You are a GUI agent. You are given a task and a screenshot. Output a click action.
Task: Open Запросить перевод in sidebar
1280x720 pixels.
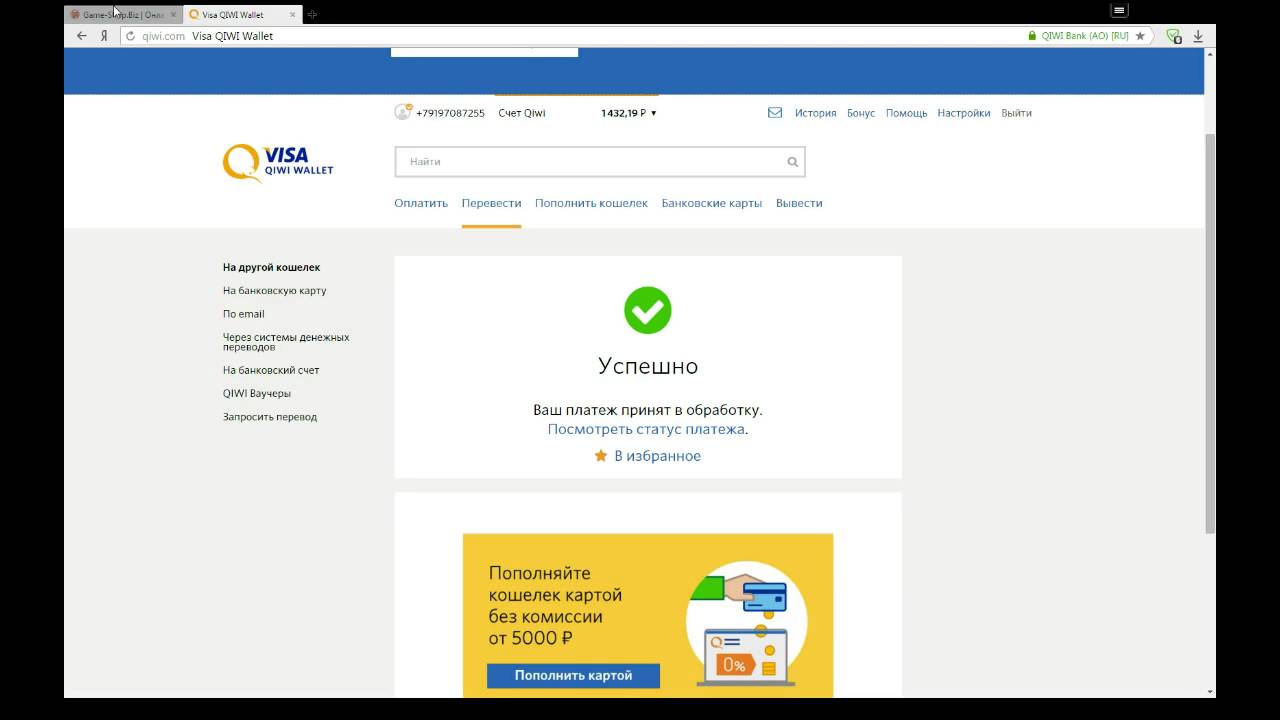coord(269,417)
